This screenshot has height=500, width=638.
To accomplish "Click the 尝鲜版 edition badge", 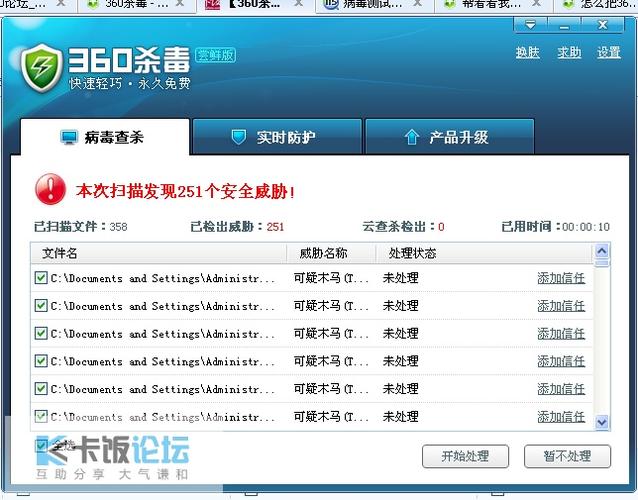I will (216, 55).
